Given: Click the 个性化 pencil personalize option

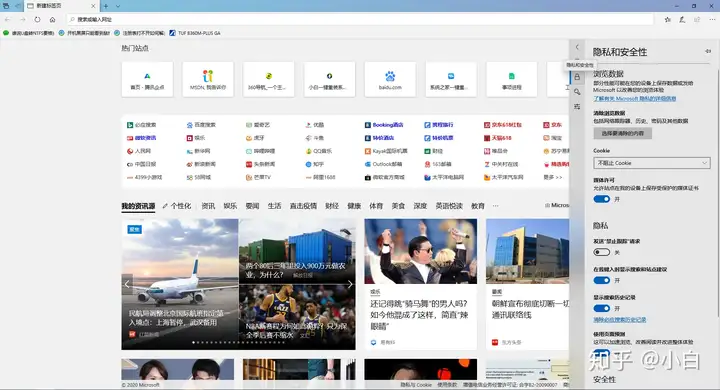Looking at the screenshot, I should point(177,206).
